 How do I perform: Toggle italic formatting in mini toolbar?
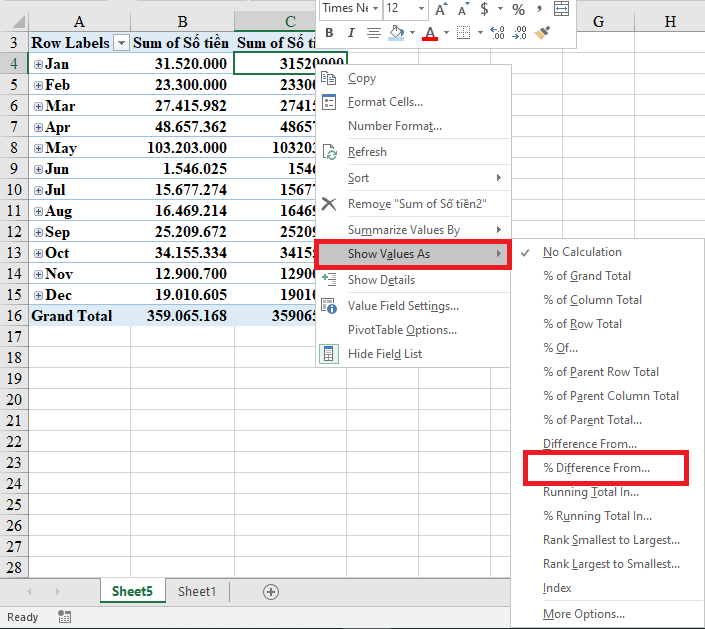tap(350, 33)
